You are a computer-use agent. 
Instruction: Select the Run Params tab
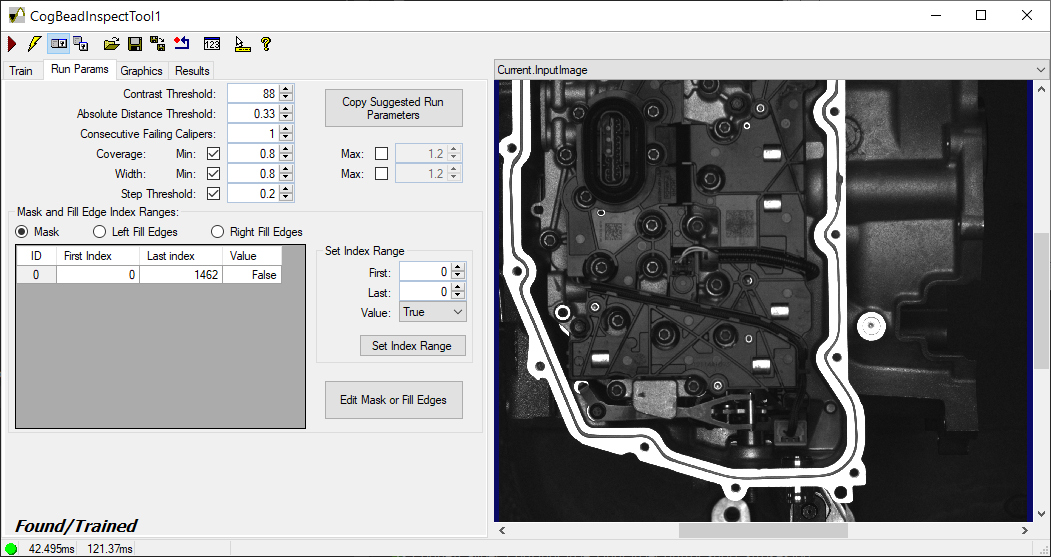click(x=80, y=69)
